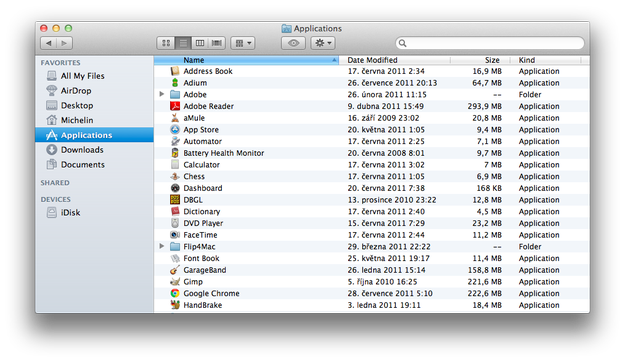Click the date '13. prosince 2010 23:22'
The height and width of the screenshot is (362, 625).
[x=392, y=200]
